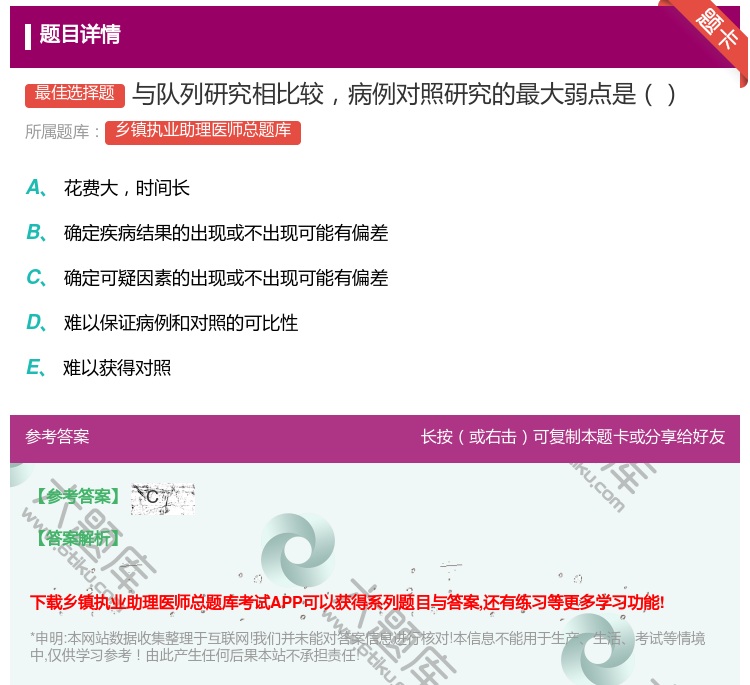750x685 pixels.
Task: Click the red 下载乡镇执业助理医师总题库考试APP promo link
Action: (347, 602)
